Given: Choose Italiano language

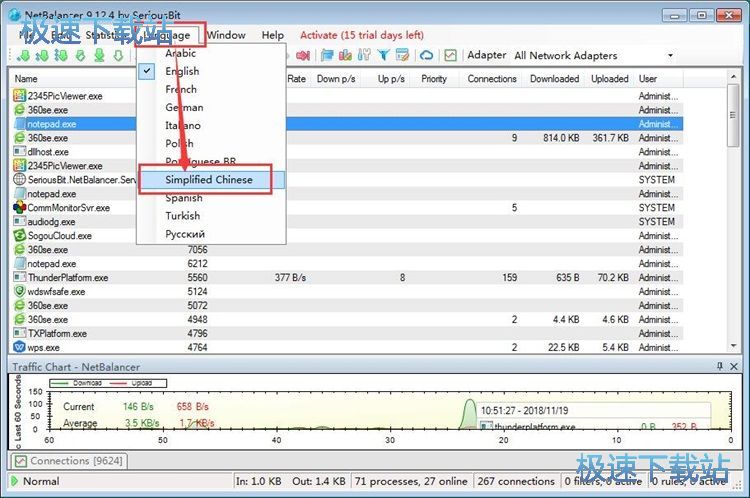Looking at the screenshot, I should (x=210, y=126).
